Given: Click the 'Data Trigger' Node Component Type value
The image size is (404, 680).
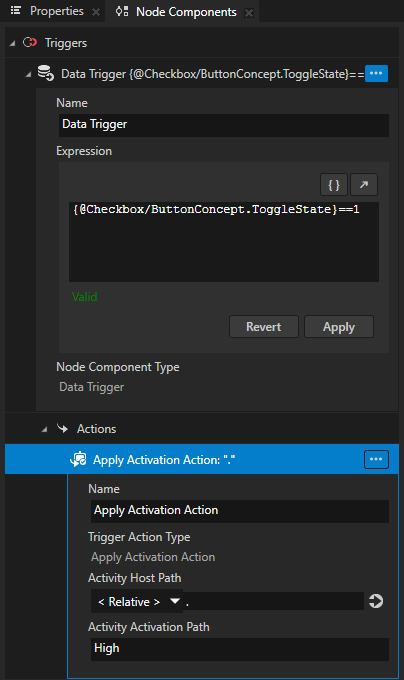Looking at the screenshot, I should (91, 387).
